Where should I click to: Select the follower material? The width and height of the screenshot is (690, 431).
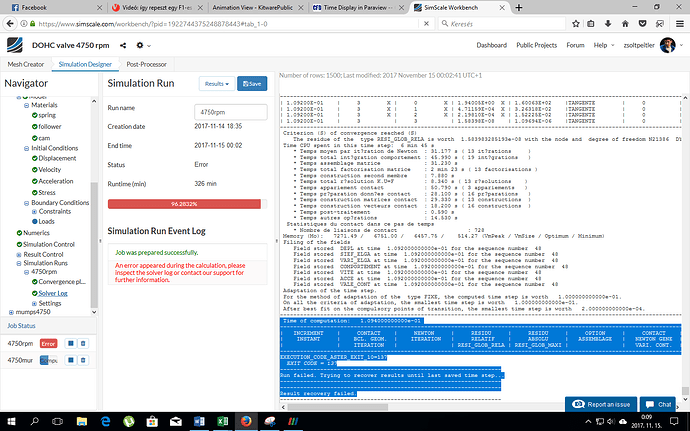click(x=50, y=126)
